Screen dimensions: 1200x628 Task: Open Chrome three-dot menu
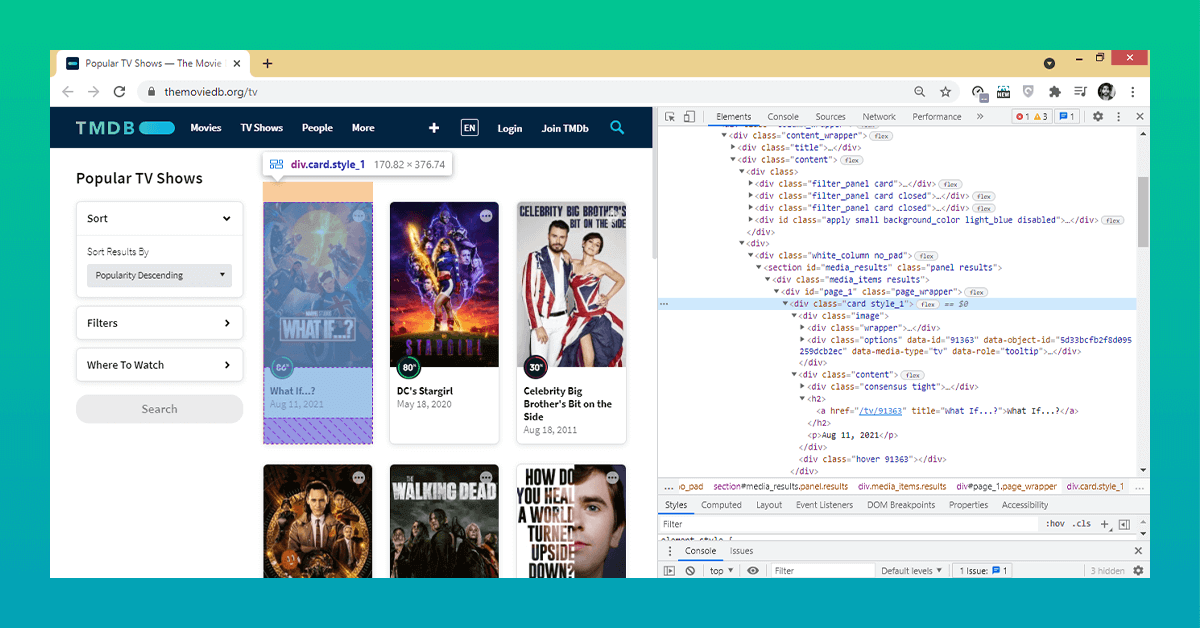[x=1133, y=91]
